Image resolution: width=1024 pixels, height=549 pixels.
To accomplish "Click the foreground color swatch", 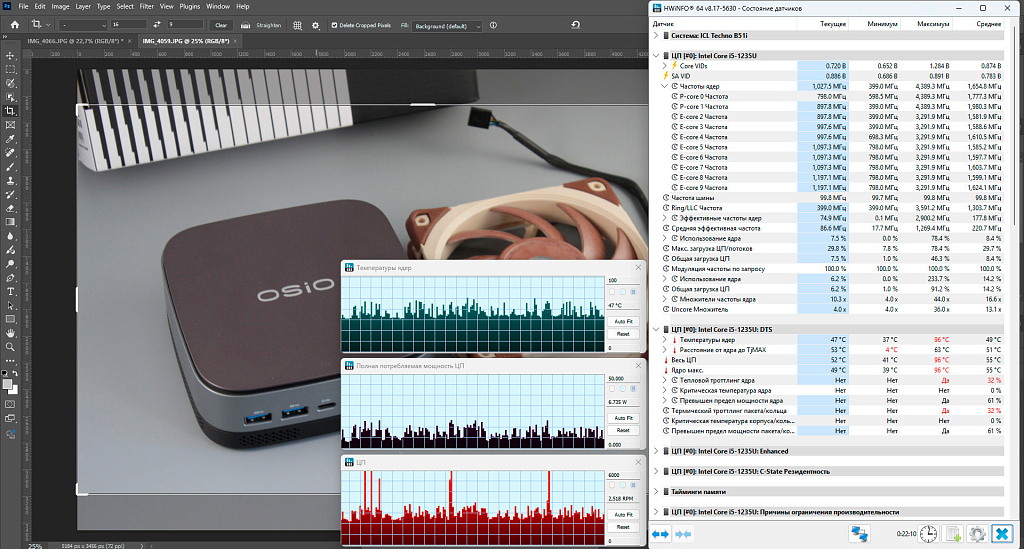I will coord(7,384).
